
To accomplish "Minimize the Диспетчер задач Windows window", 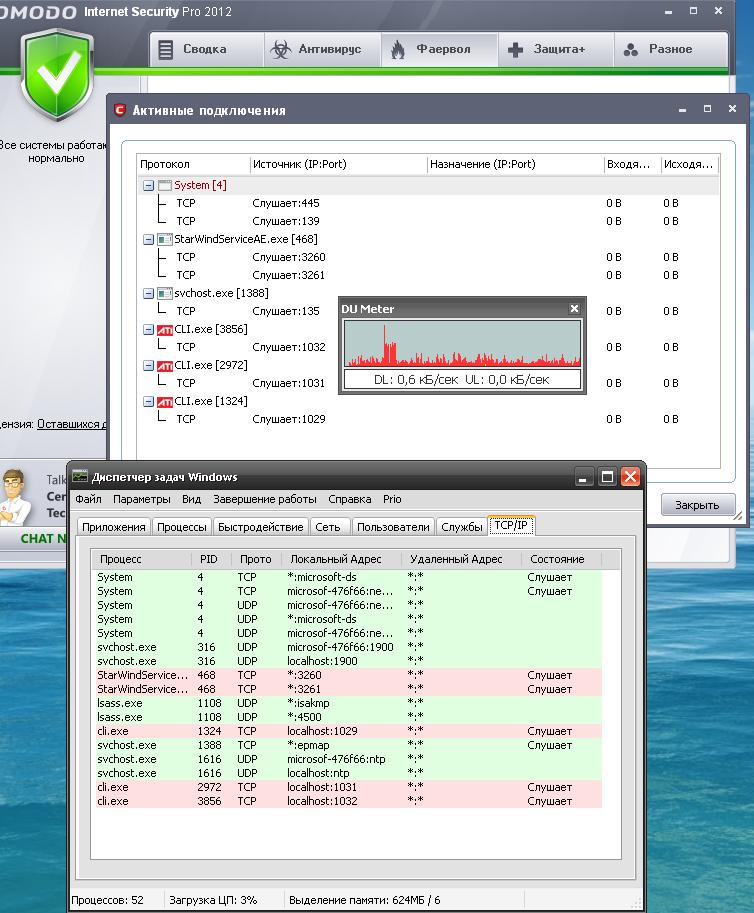I will (583, 477).
